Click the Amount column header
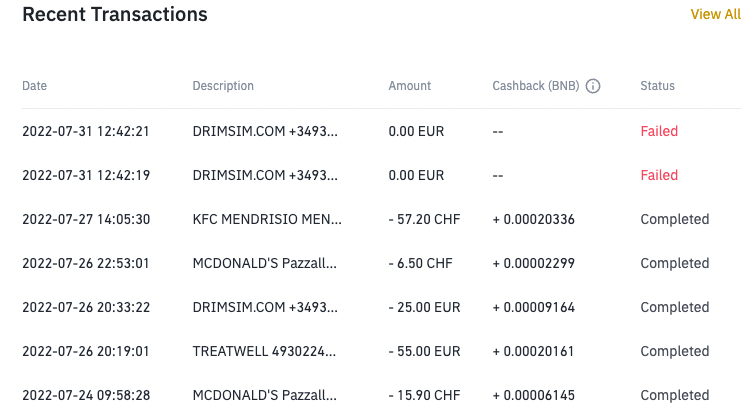The width and height of the screenshot is (754, 413). [x=410, y=86]
